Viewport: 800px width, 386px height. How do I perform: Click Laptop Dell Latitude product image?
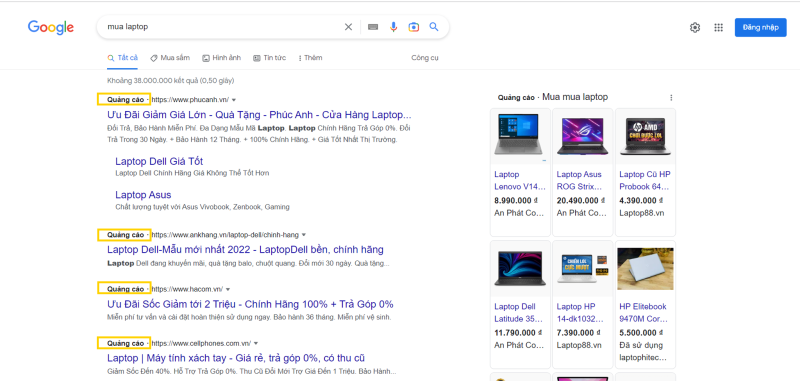coord(520,269)
